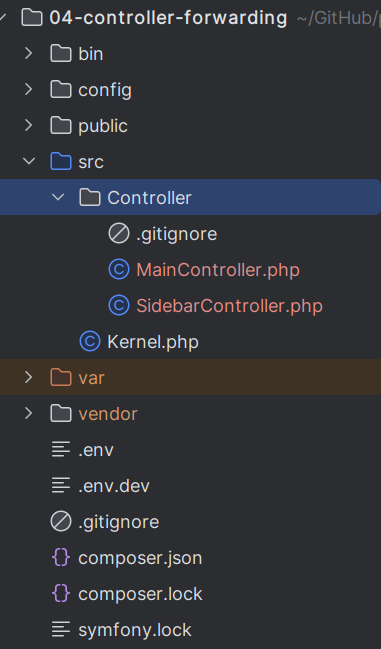Collapse the Controller folder chevron
Screen dimensions: 381x649
pos(58,197)
